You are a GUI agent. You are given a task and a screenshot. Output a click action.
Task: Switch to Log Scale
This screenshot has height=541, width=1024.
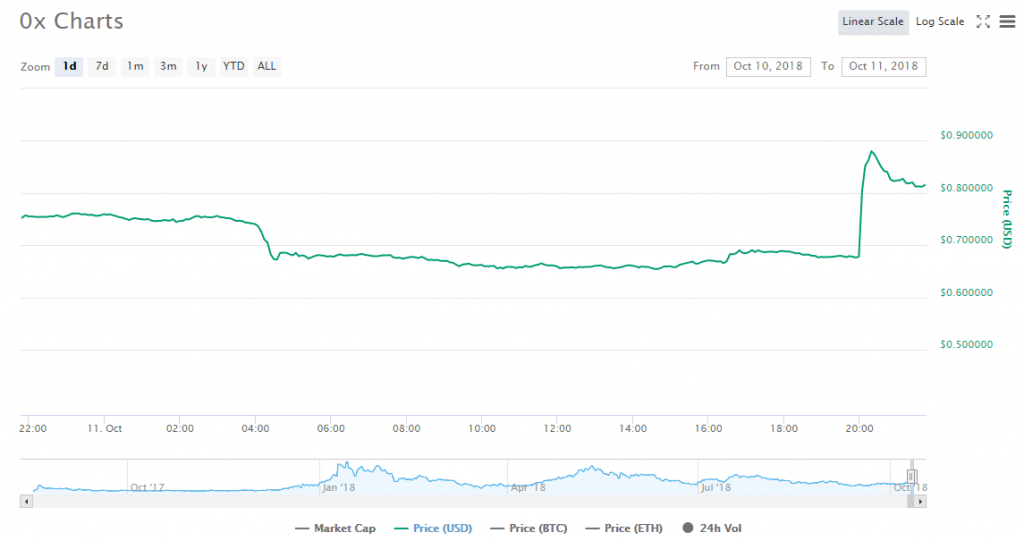coord(939,21)
